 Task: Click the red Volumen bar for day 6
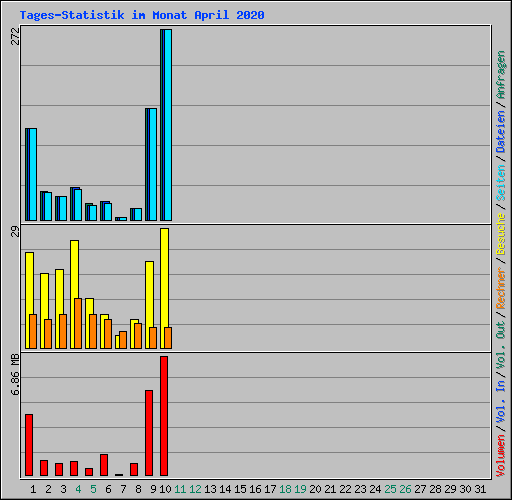pyautogui.click(x=104, y=465)
